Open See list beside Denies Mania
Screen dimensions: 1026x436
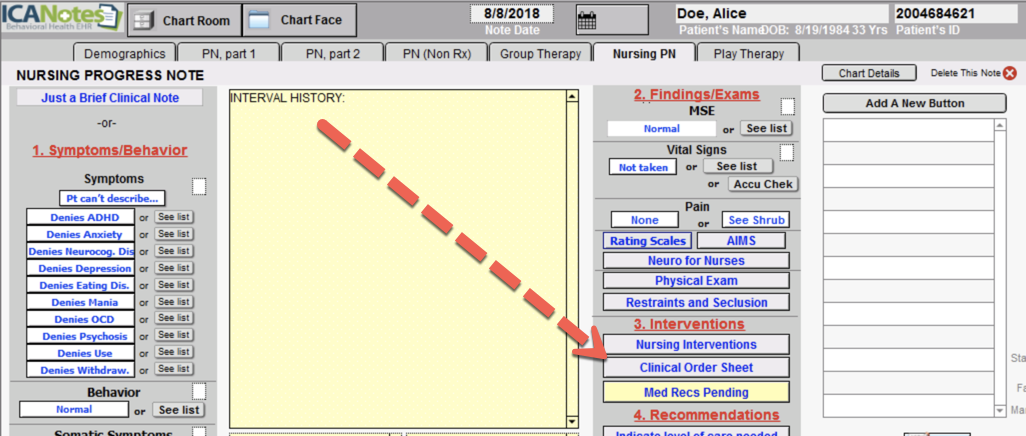coord(175,302)
